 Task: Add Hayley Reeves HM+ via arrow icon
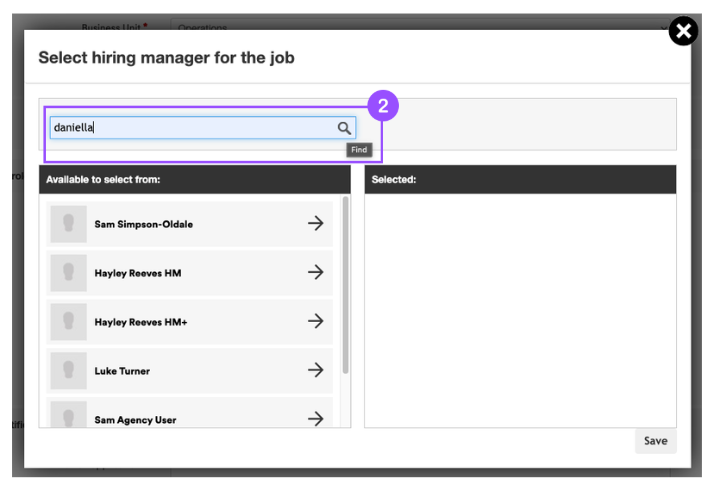(315, 321)
